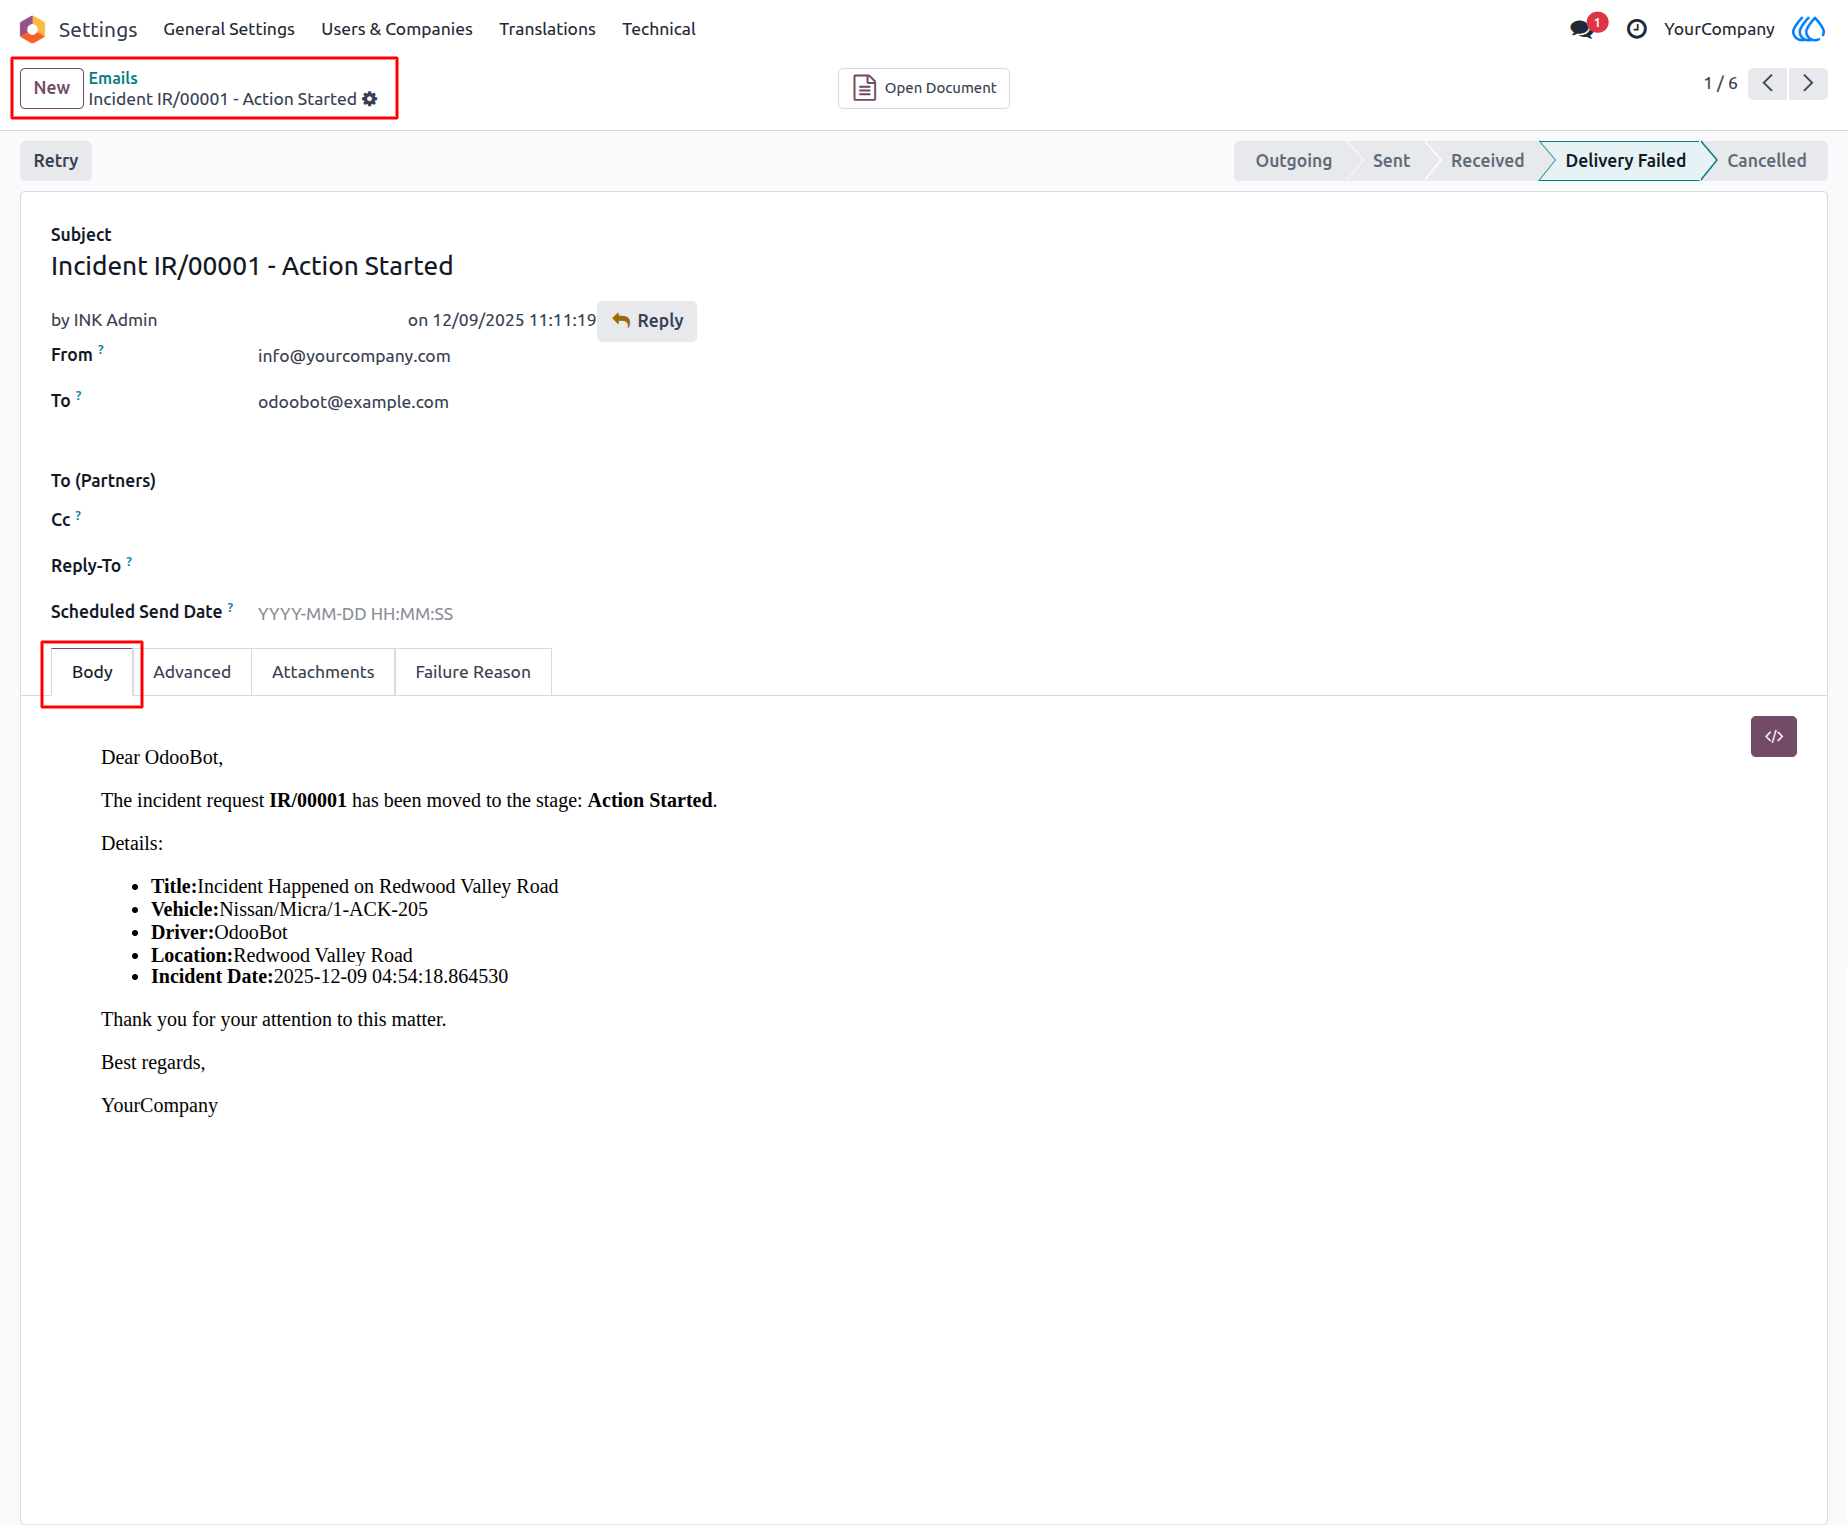The image size is (1848, 1527).
Task: Click the From field help question mark
Action: tap(101, 349)
